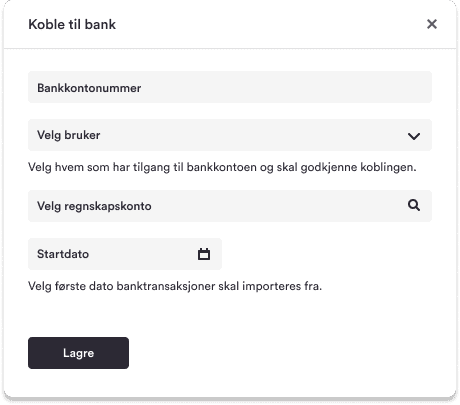Open the Startdato date picker field

125,254
